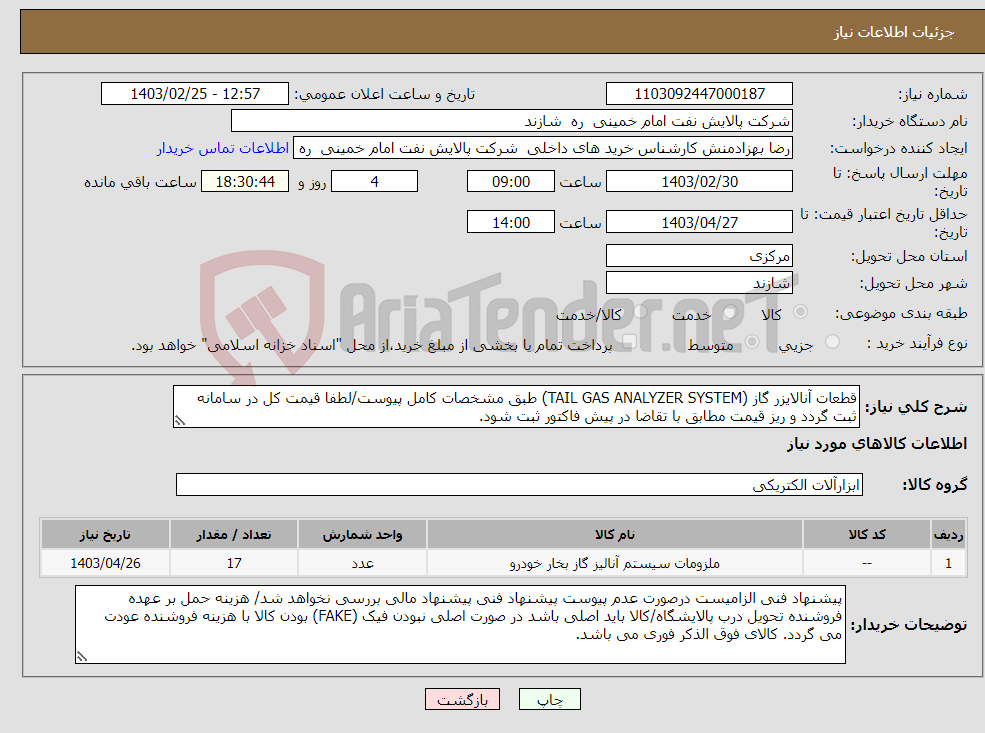Select the کالا/خدمت radio button
The image size is (985, 733).
(641, 312)
